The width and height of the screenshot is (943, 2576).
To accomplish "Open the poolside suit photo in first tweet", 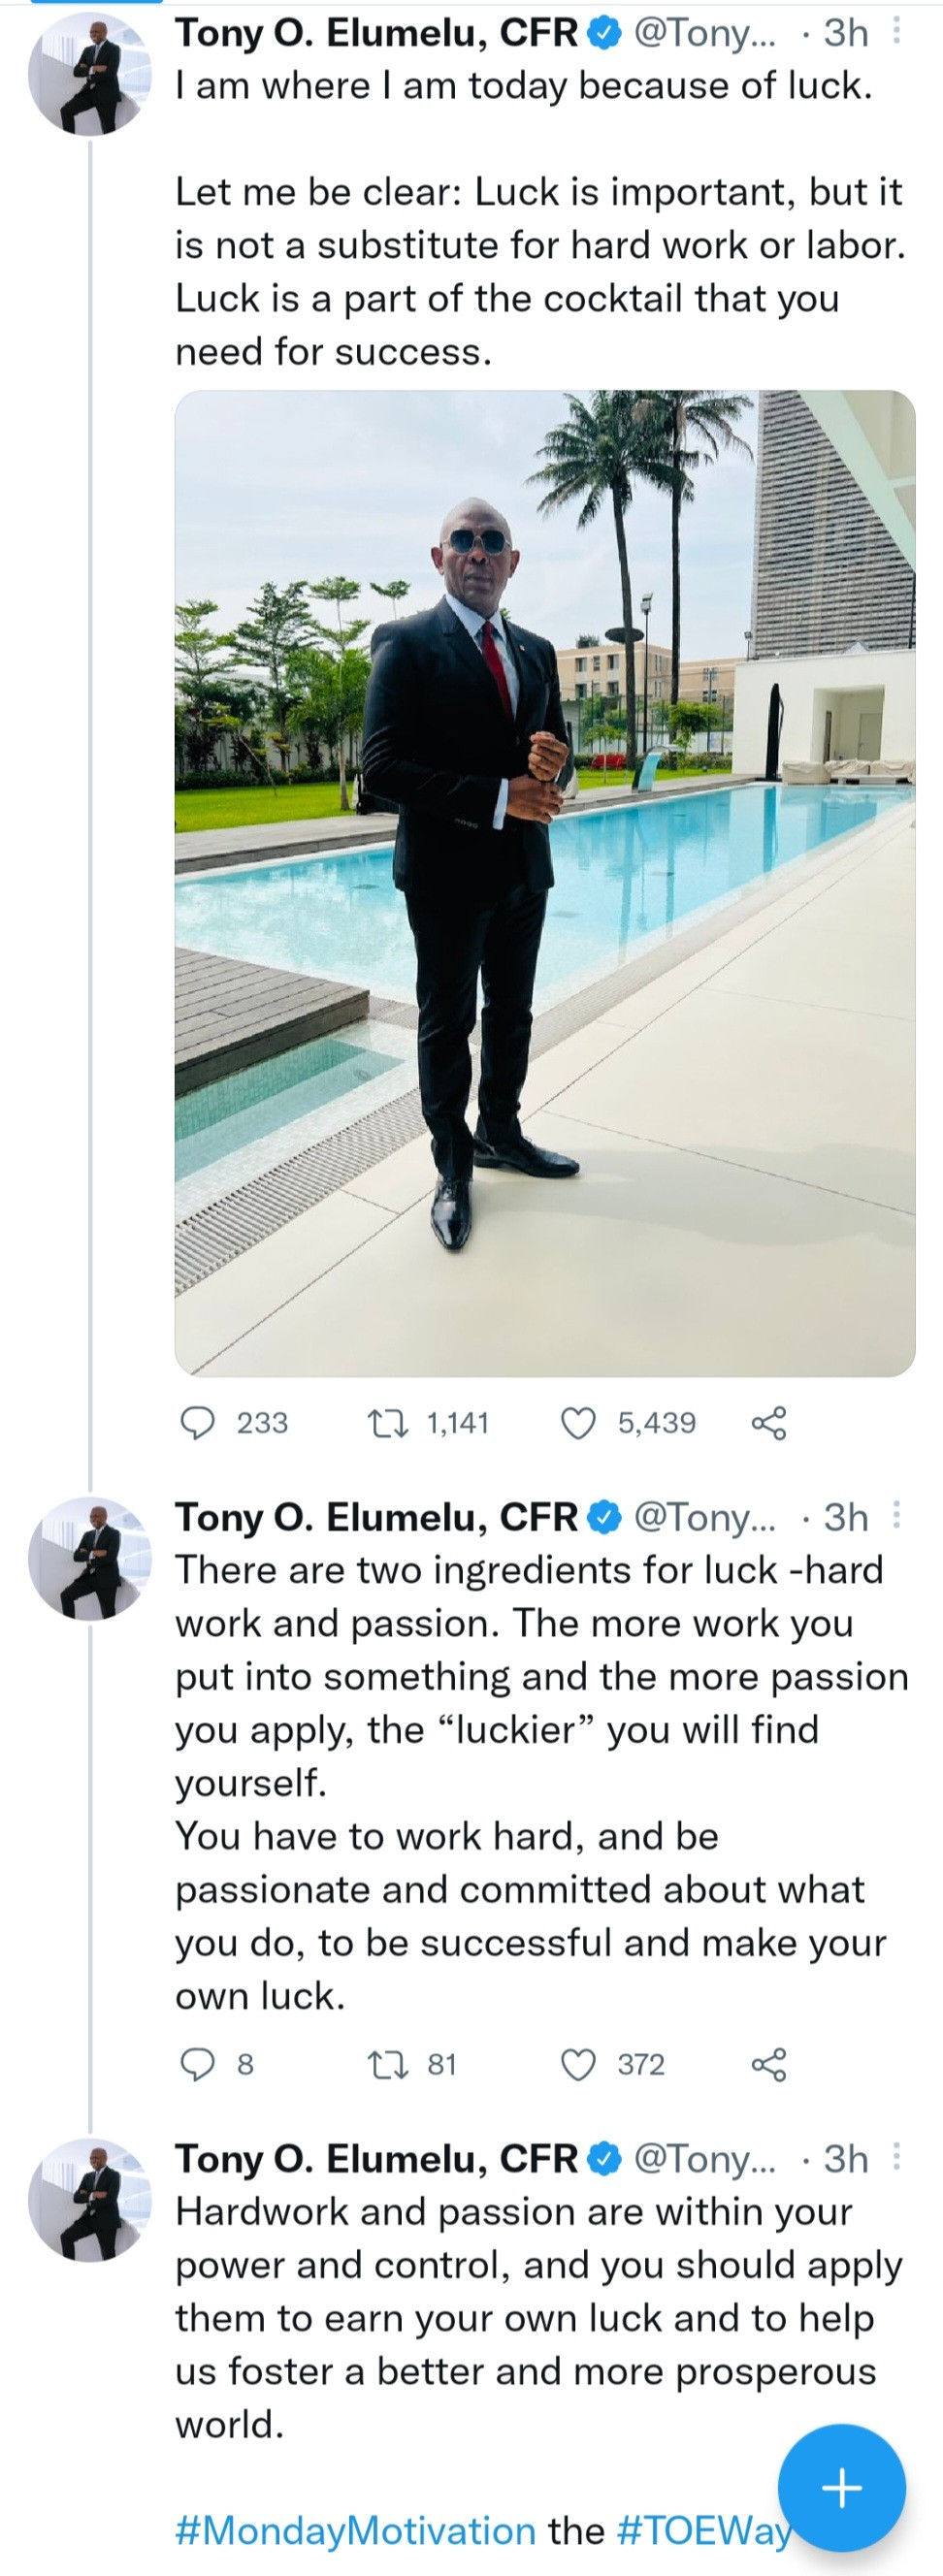I will tap(545, 882).
